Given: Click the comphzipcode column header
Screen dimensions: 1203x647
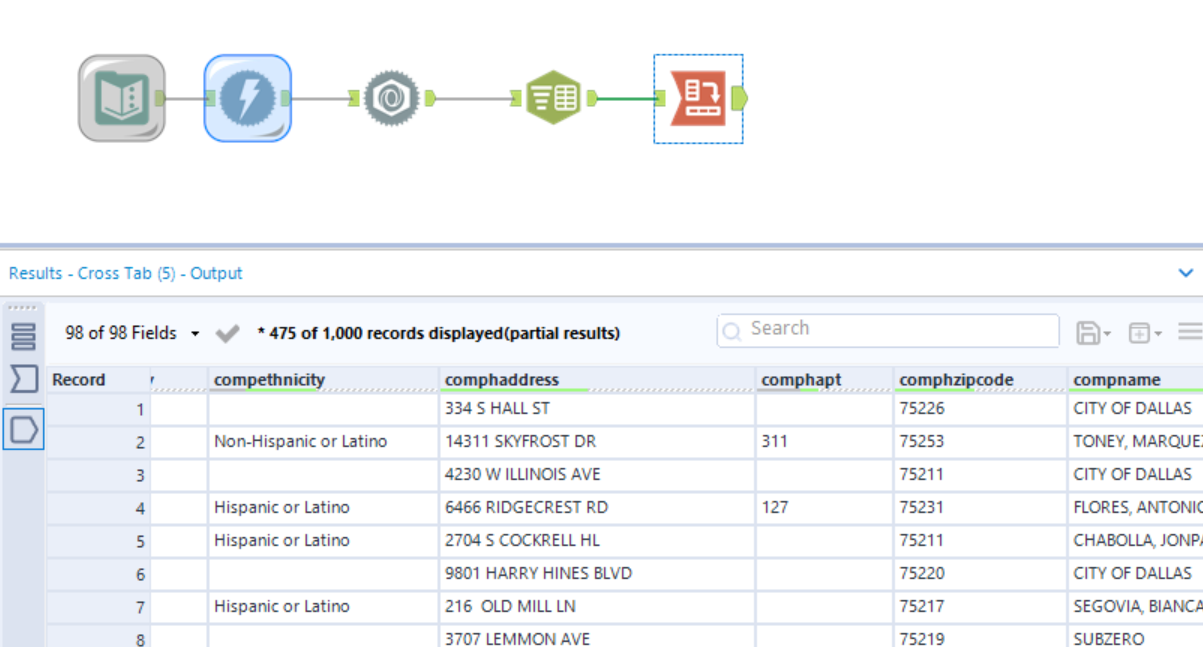Looking at the screenshot, I should (955, 379).
